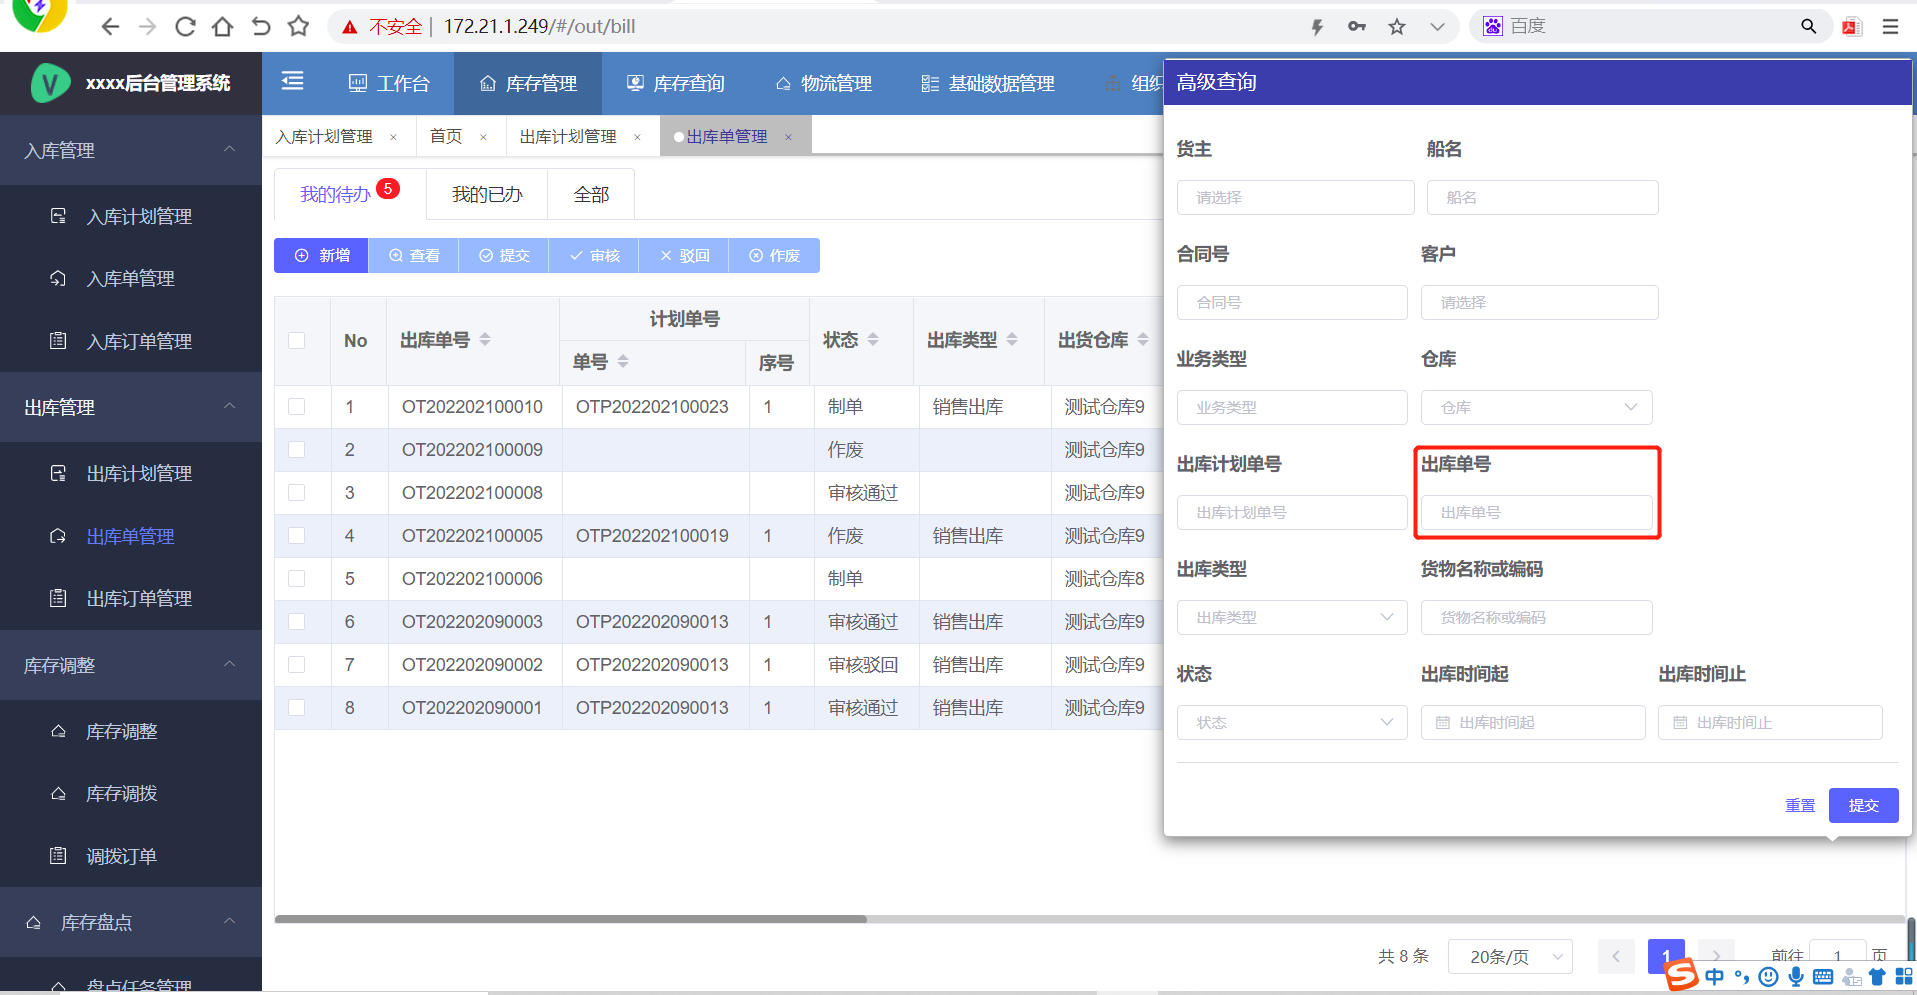Close the 首页 tab
Image resolution: width=1917 pixels, height=995 pixels.
coord(483,137)
